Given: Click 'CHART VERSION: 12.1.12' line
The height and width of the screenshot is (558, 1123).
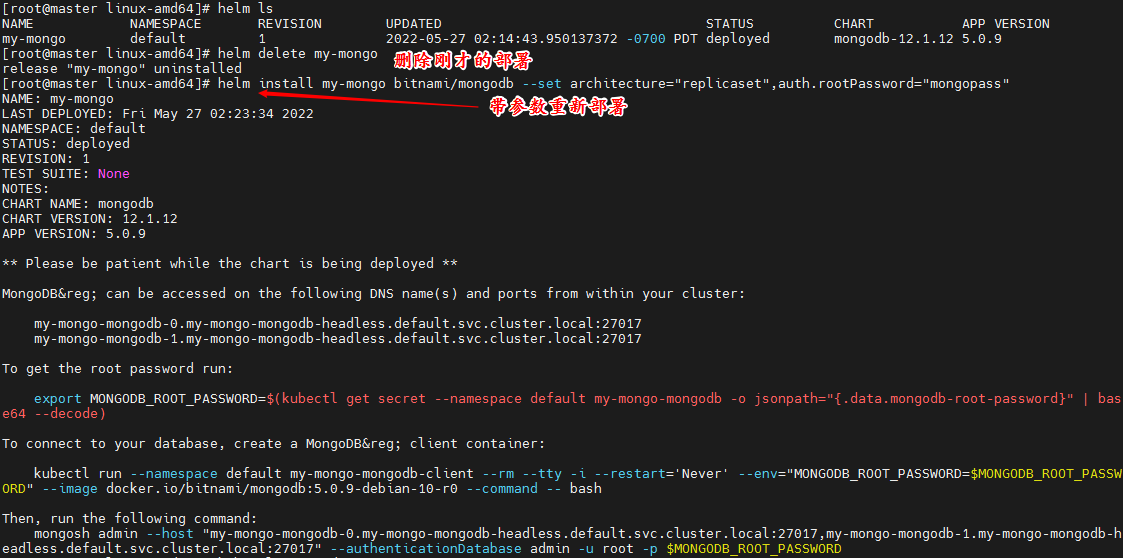Looking at the screenshot, I should click(x=90, y=219).
